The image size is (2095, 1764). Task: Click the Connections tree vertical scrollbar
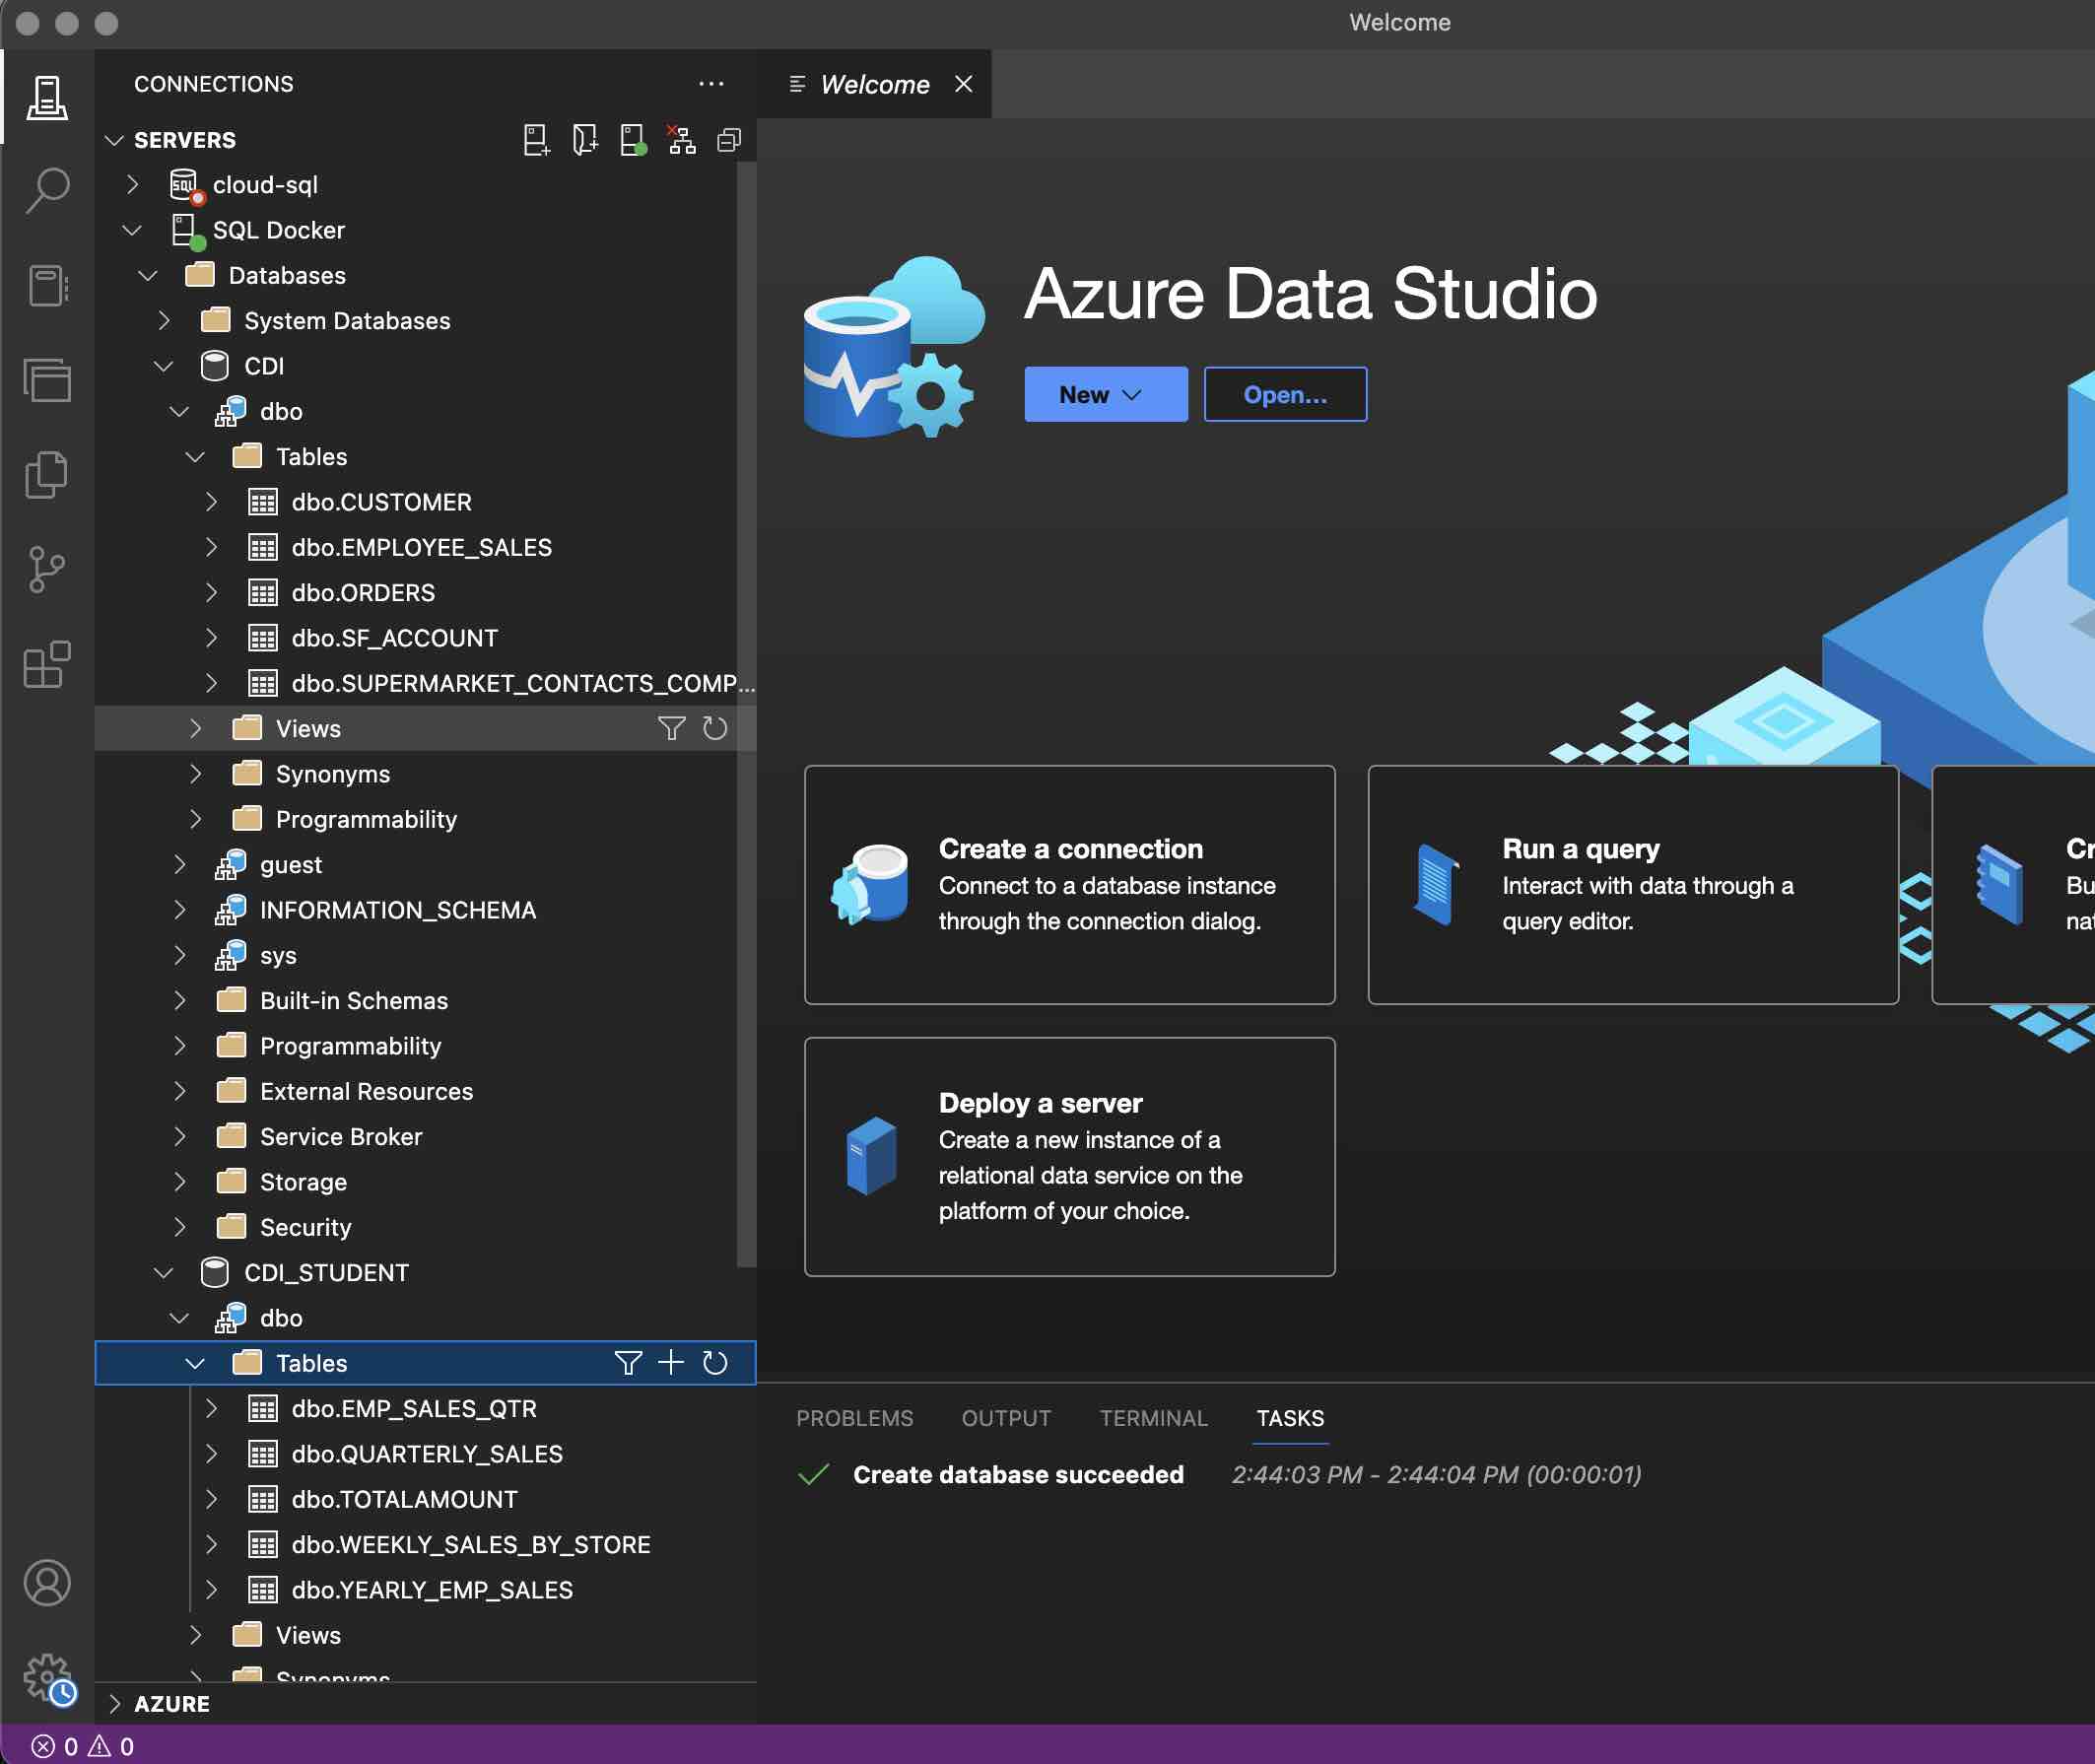click(746, 715)
